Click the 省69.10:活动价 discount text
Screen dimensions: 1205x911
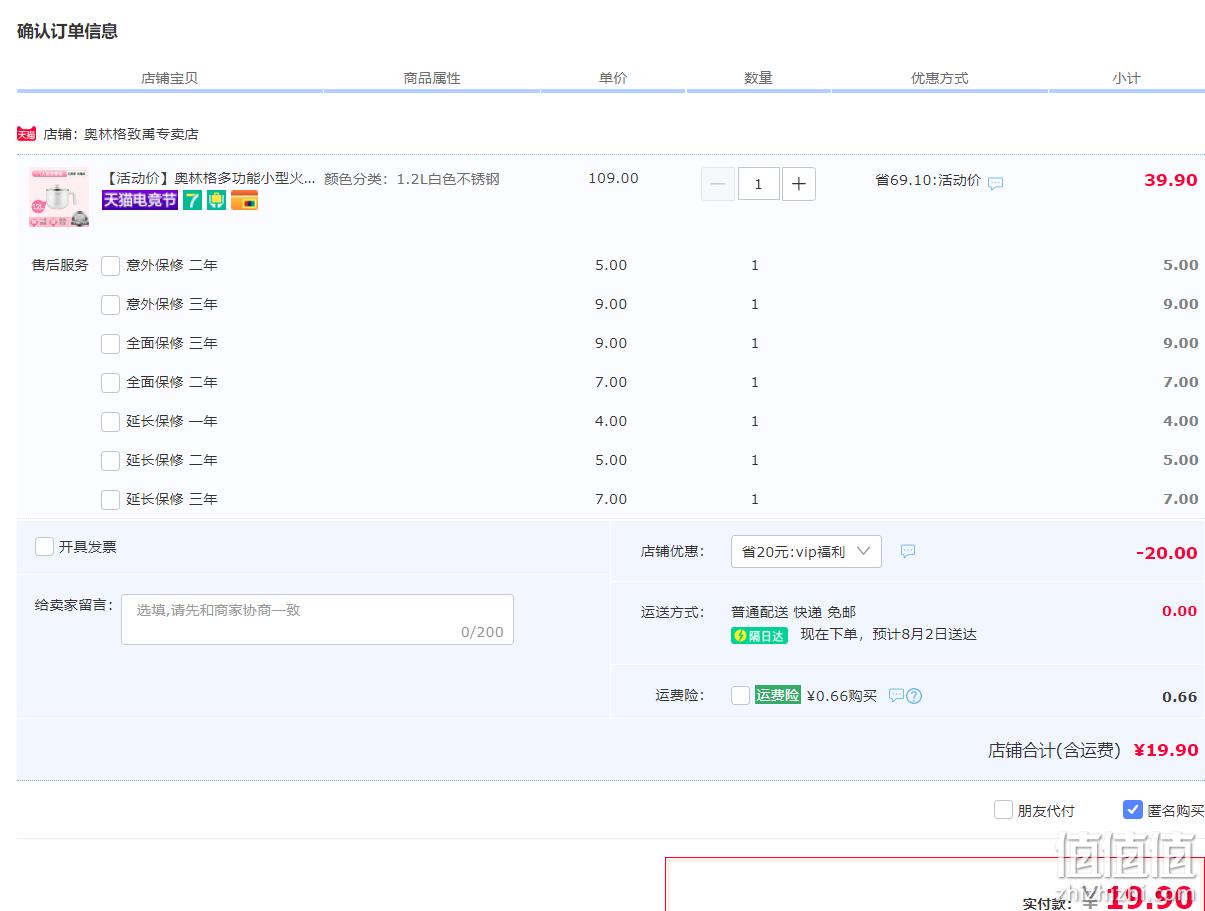pyautogui.click(x=928, y=180)
